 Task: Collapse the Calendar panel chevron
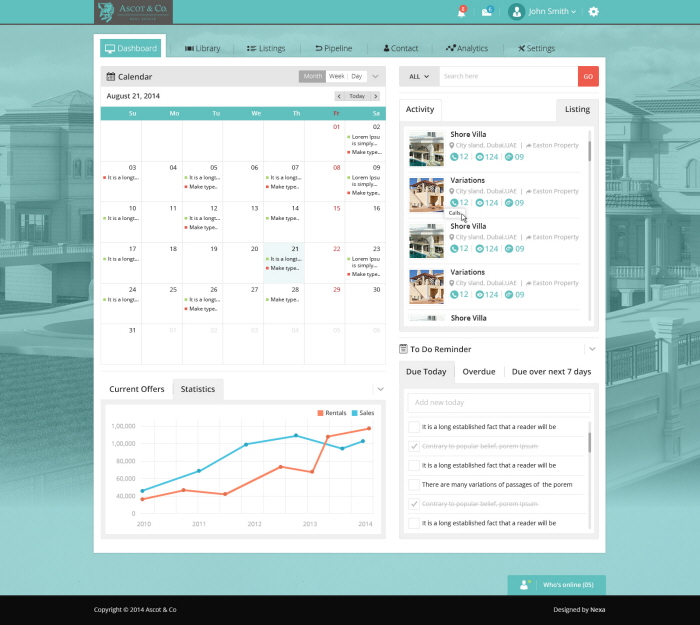click(375, 76)
